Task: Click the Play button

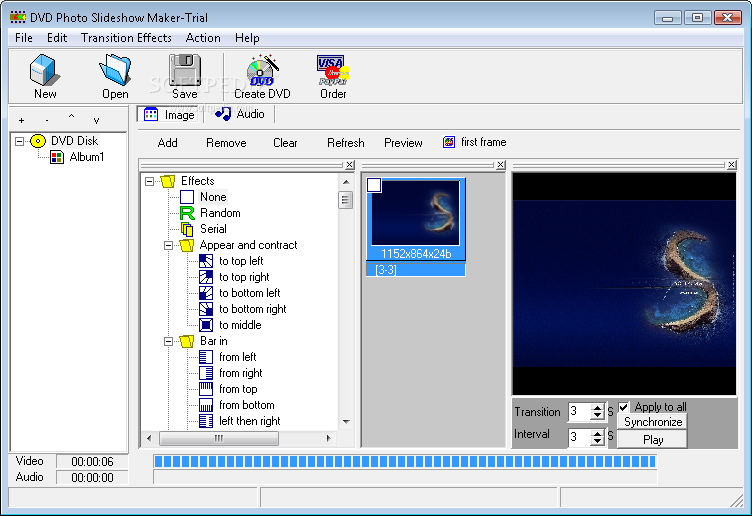Action: [653, 440]
